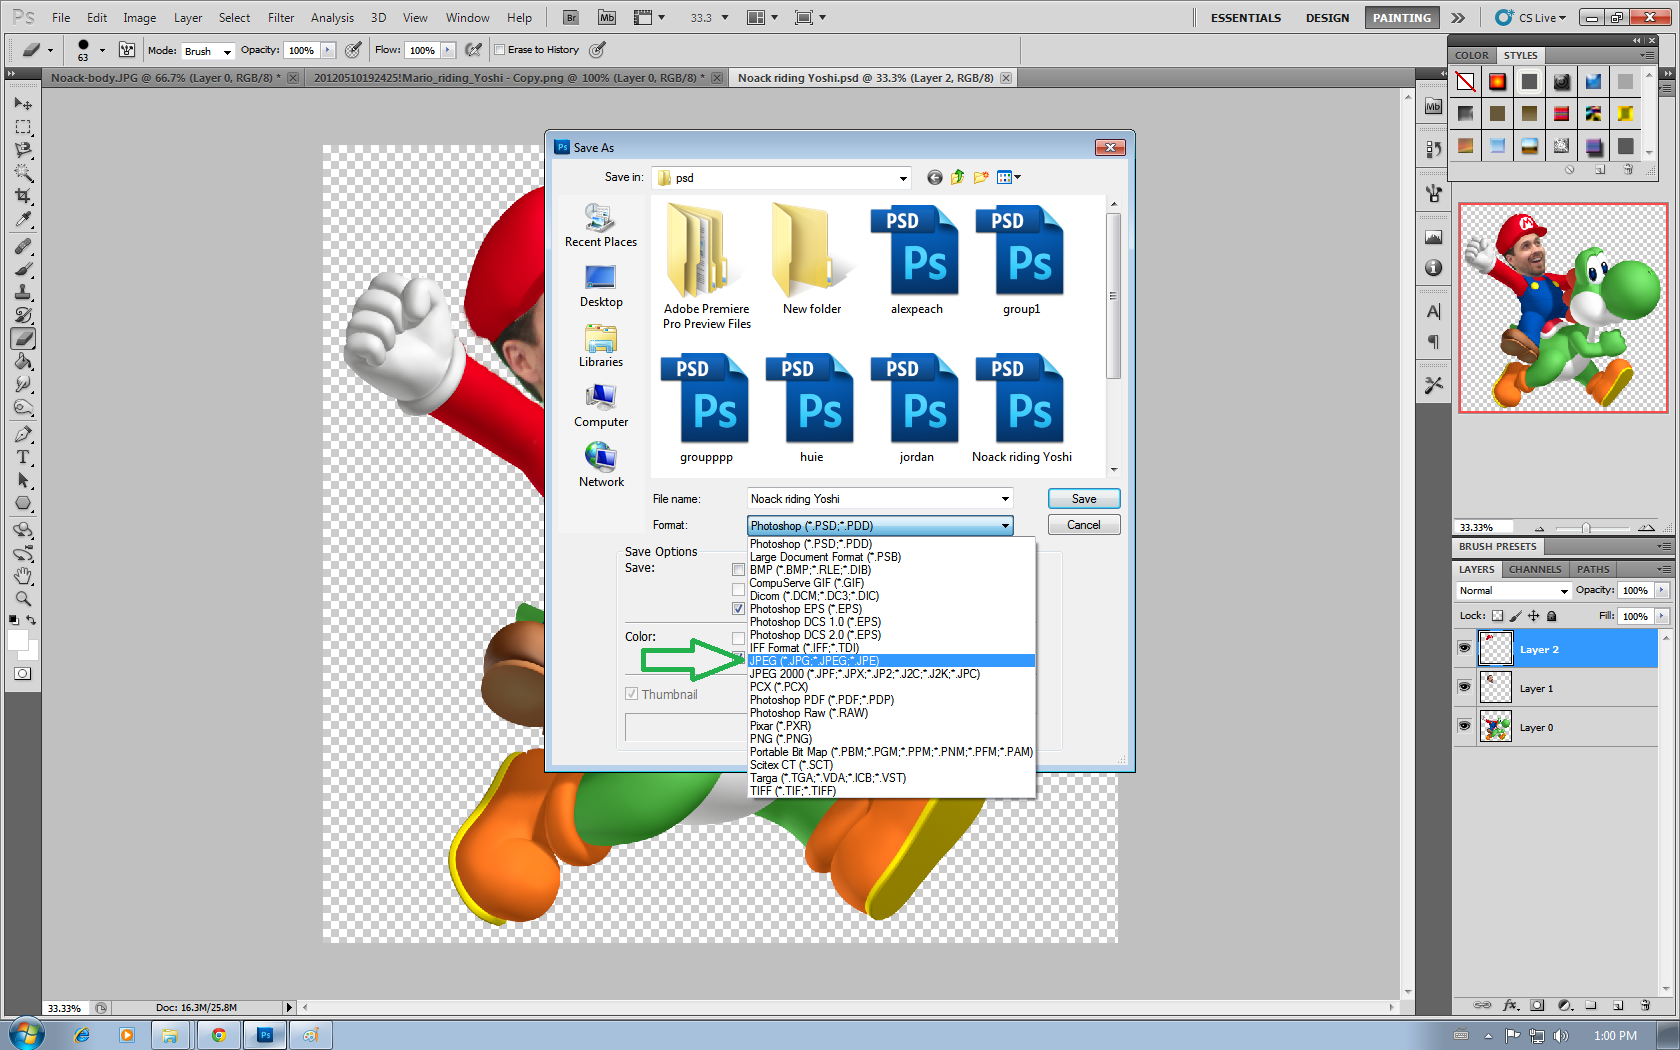Image resolution: width=1680 pixels, height=1050 pixels.
Task: Open the File name dropdown
Action: point(1005,499)
